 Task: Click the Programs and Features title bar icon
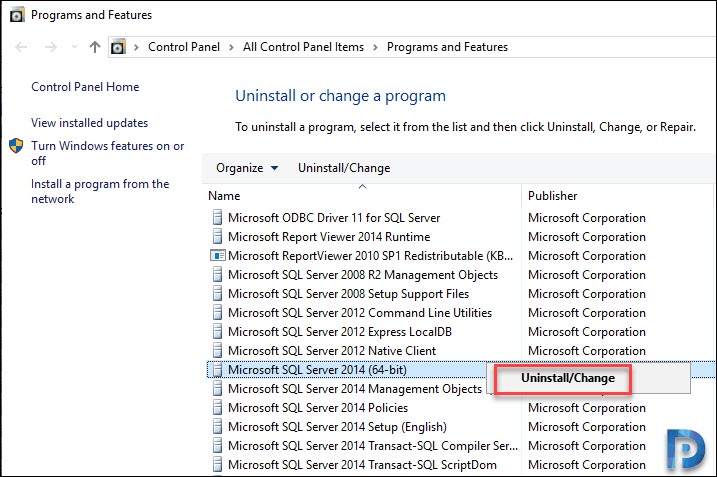[x=17, y=15]
